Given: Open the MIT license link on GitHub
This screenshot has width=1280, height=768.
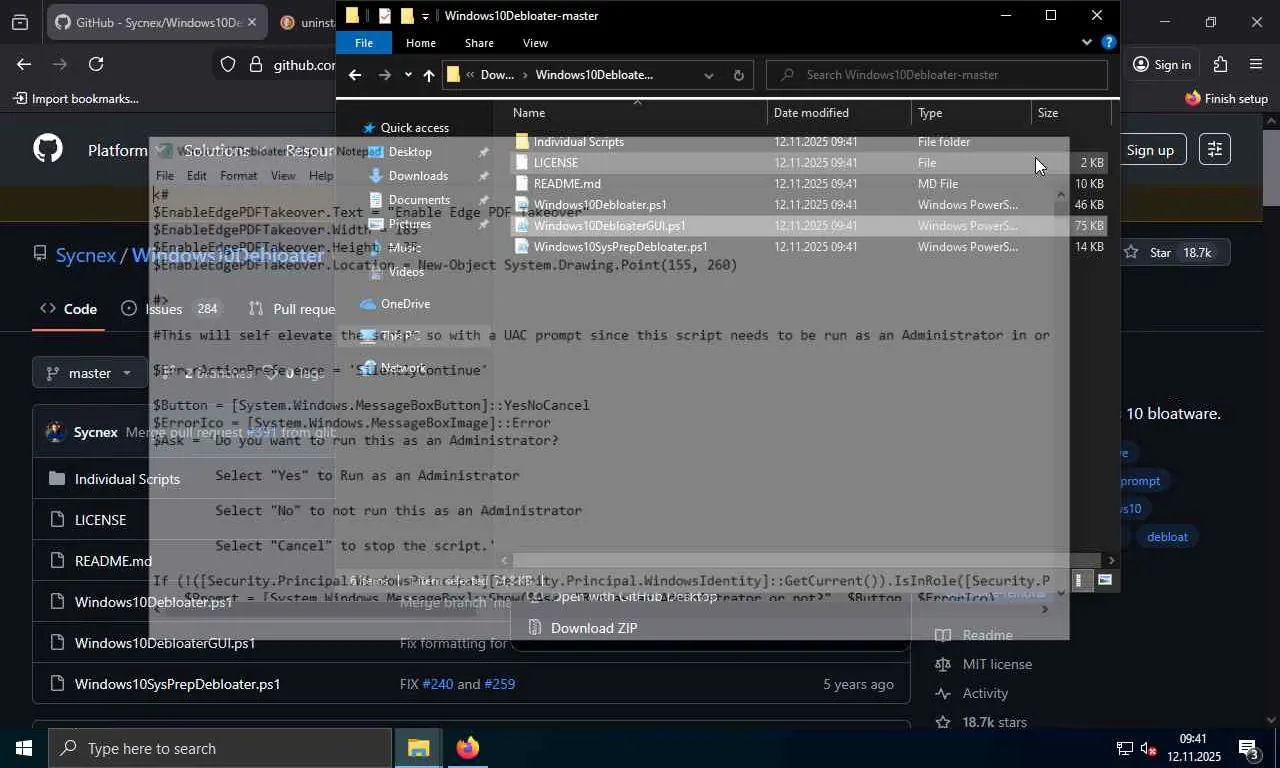Looking at the screenshot, I should click(997, 664).
